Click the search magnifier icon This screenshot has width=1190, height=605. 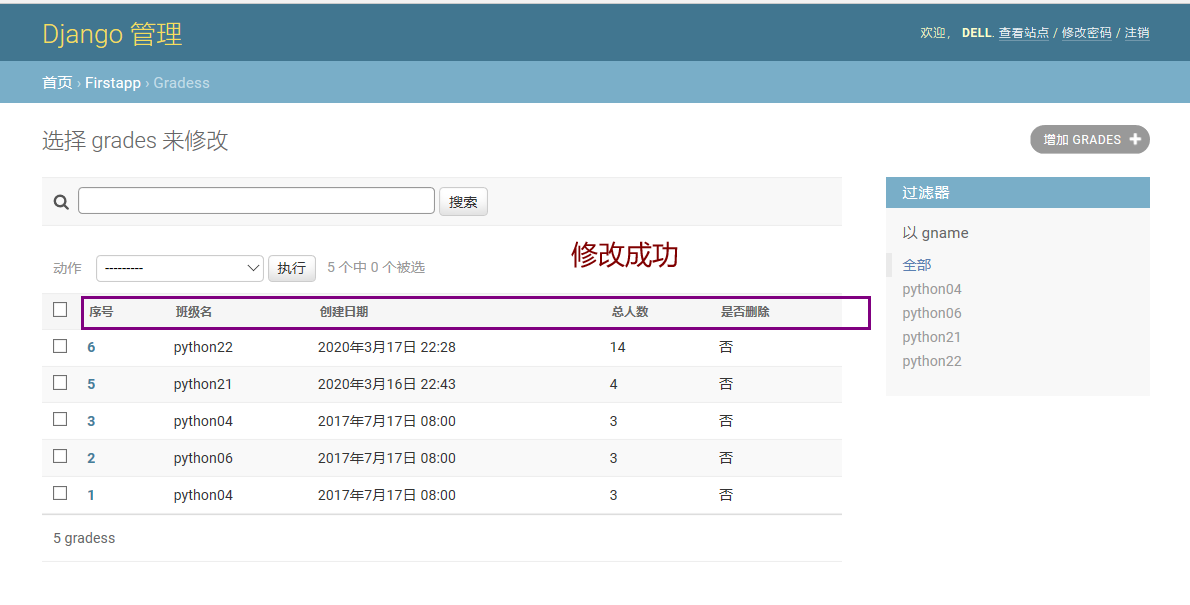(61, 202)
